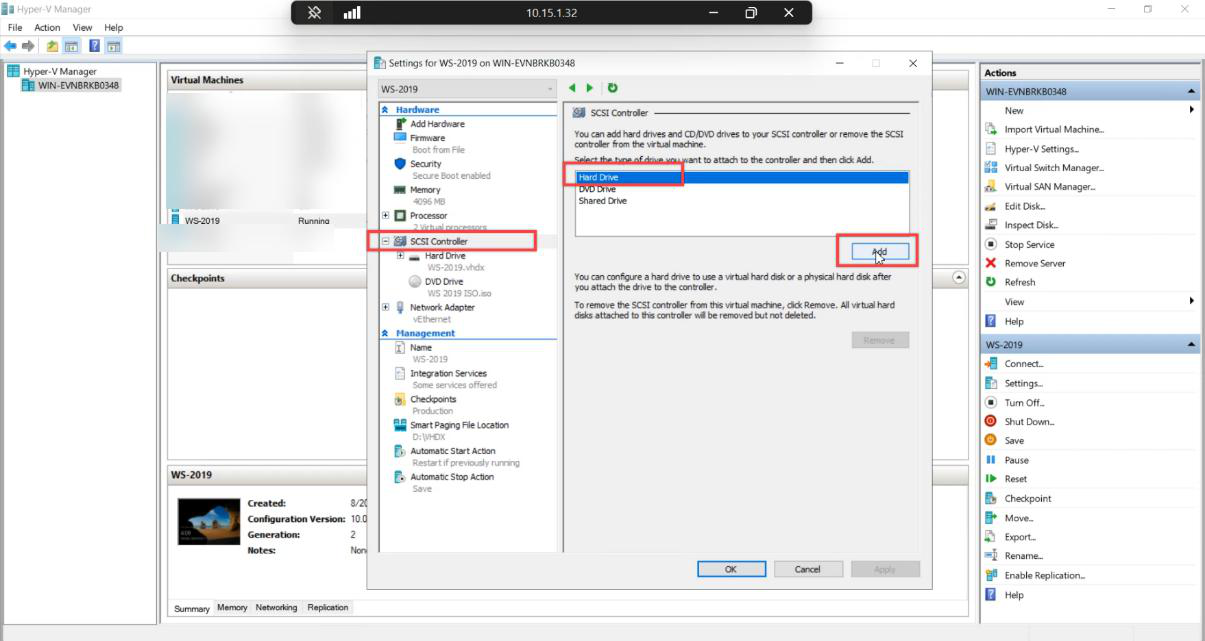
Task: Select DVD Drive in the drive type list
Action: pyautogui.click(x=741, y=189)
